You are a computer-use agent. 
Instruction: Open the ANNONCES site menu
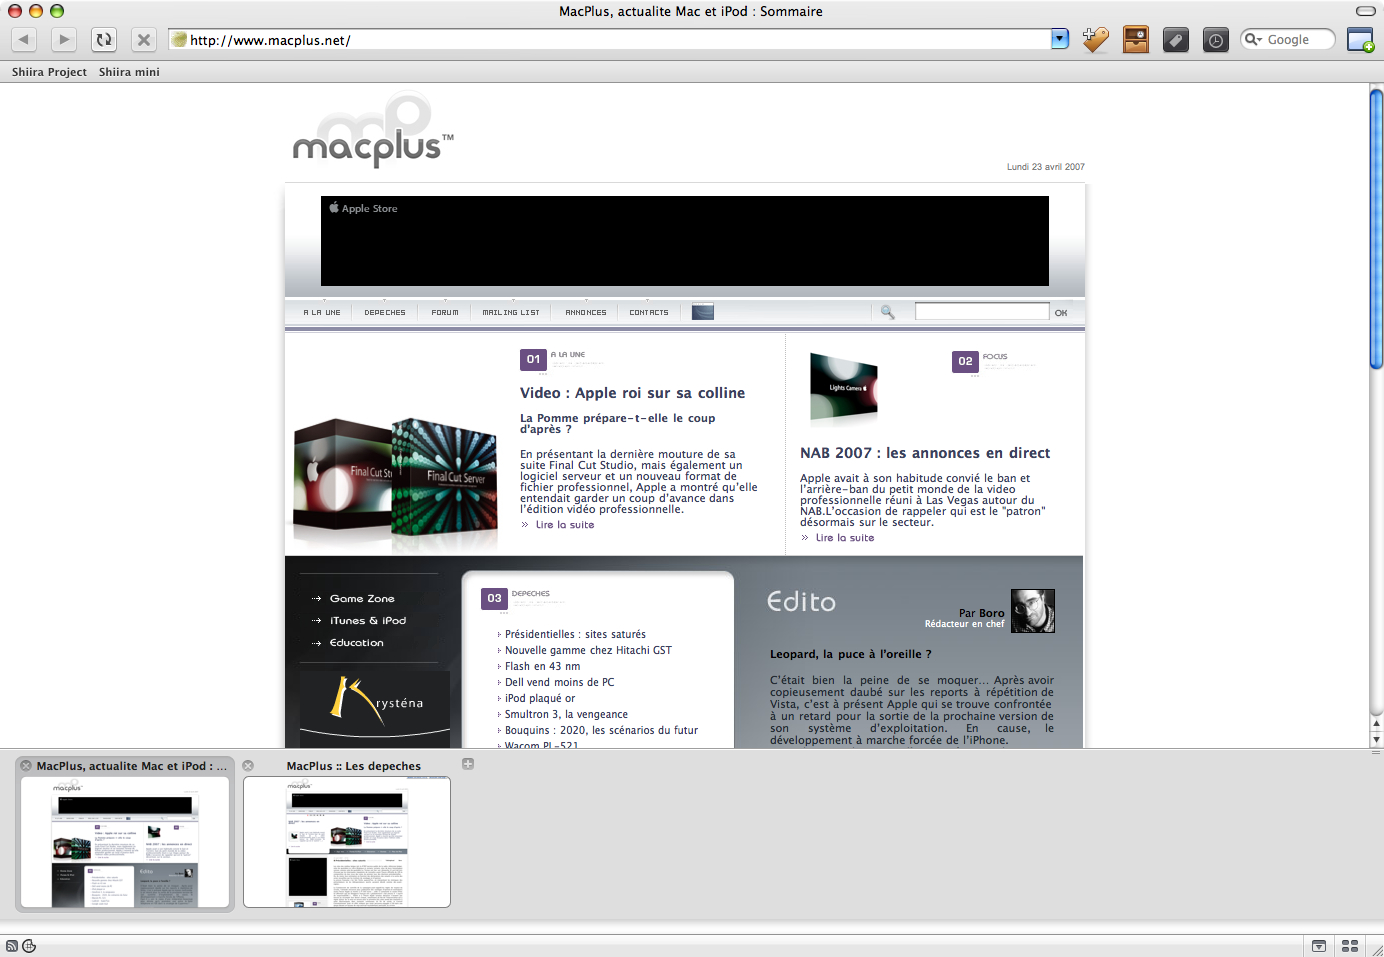pos(586,313)
